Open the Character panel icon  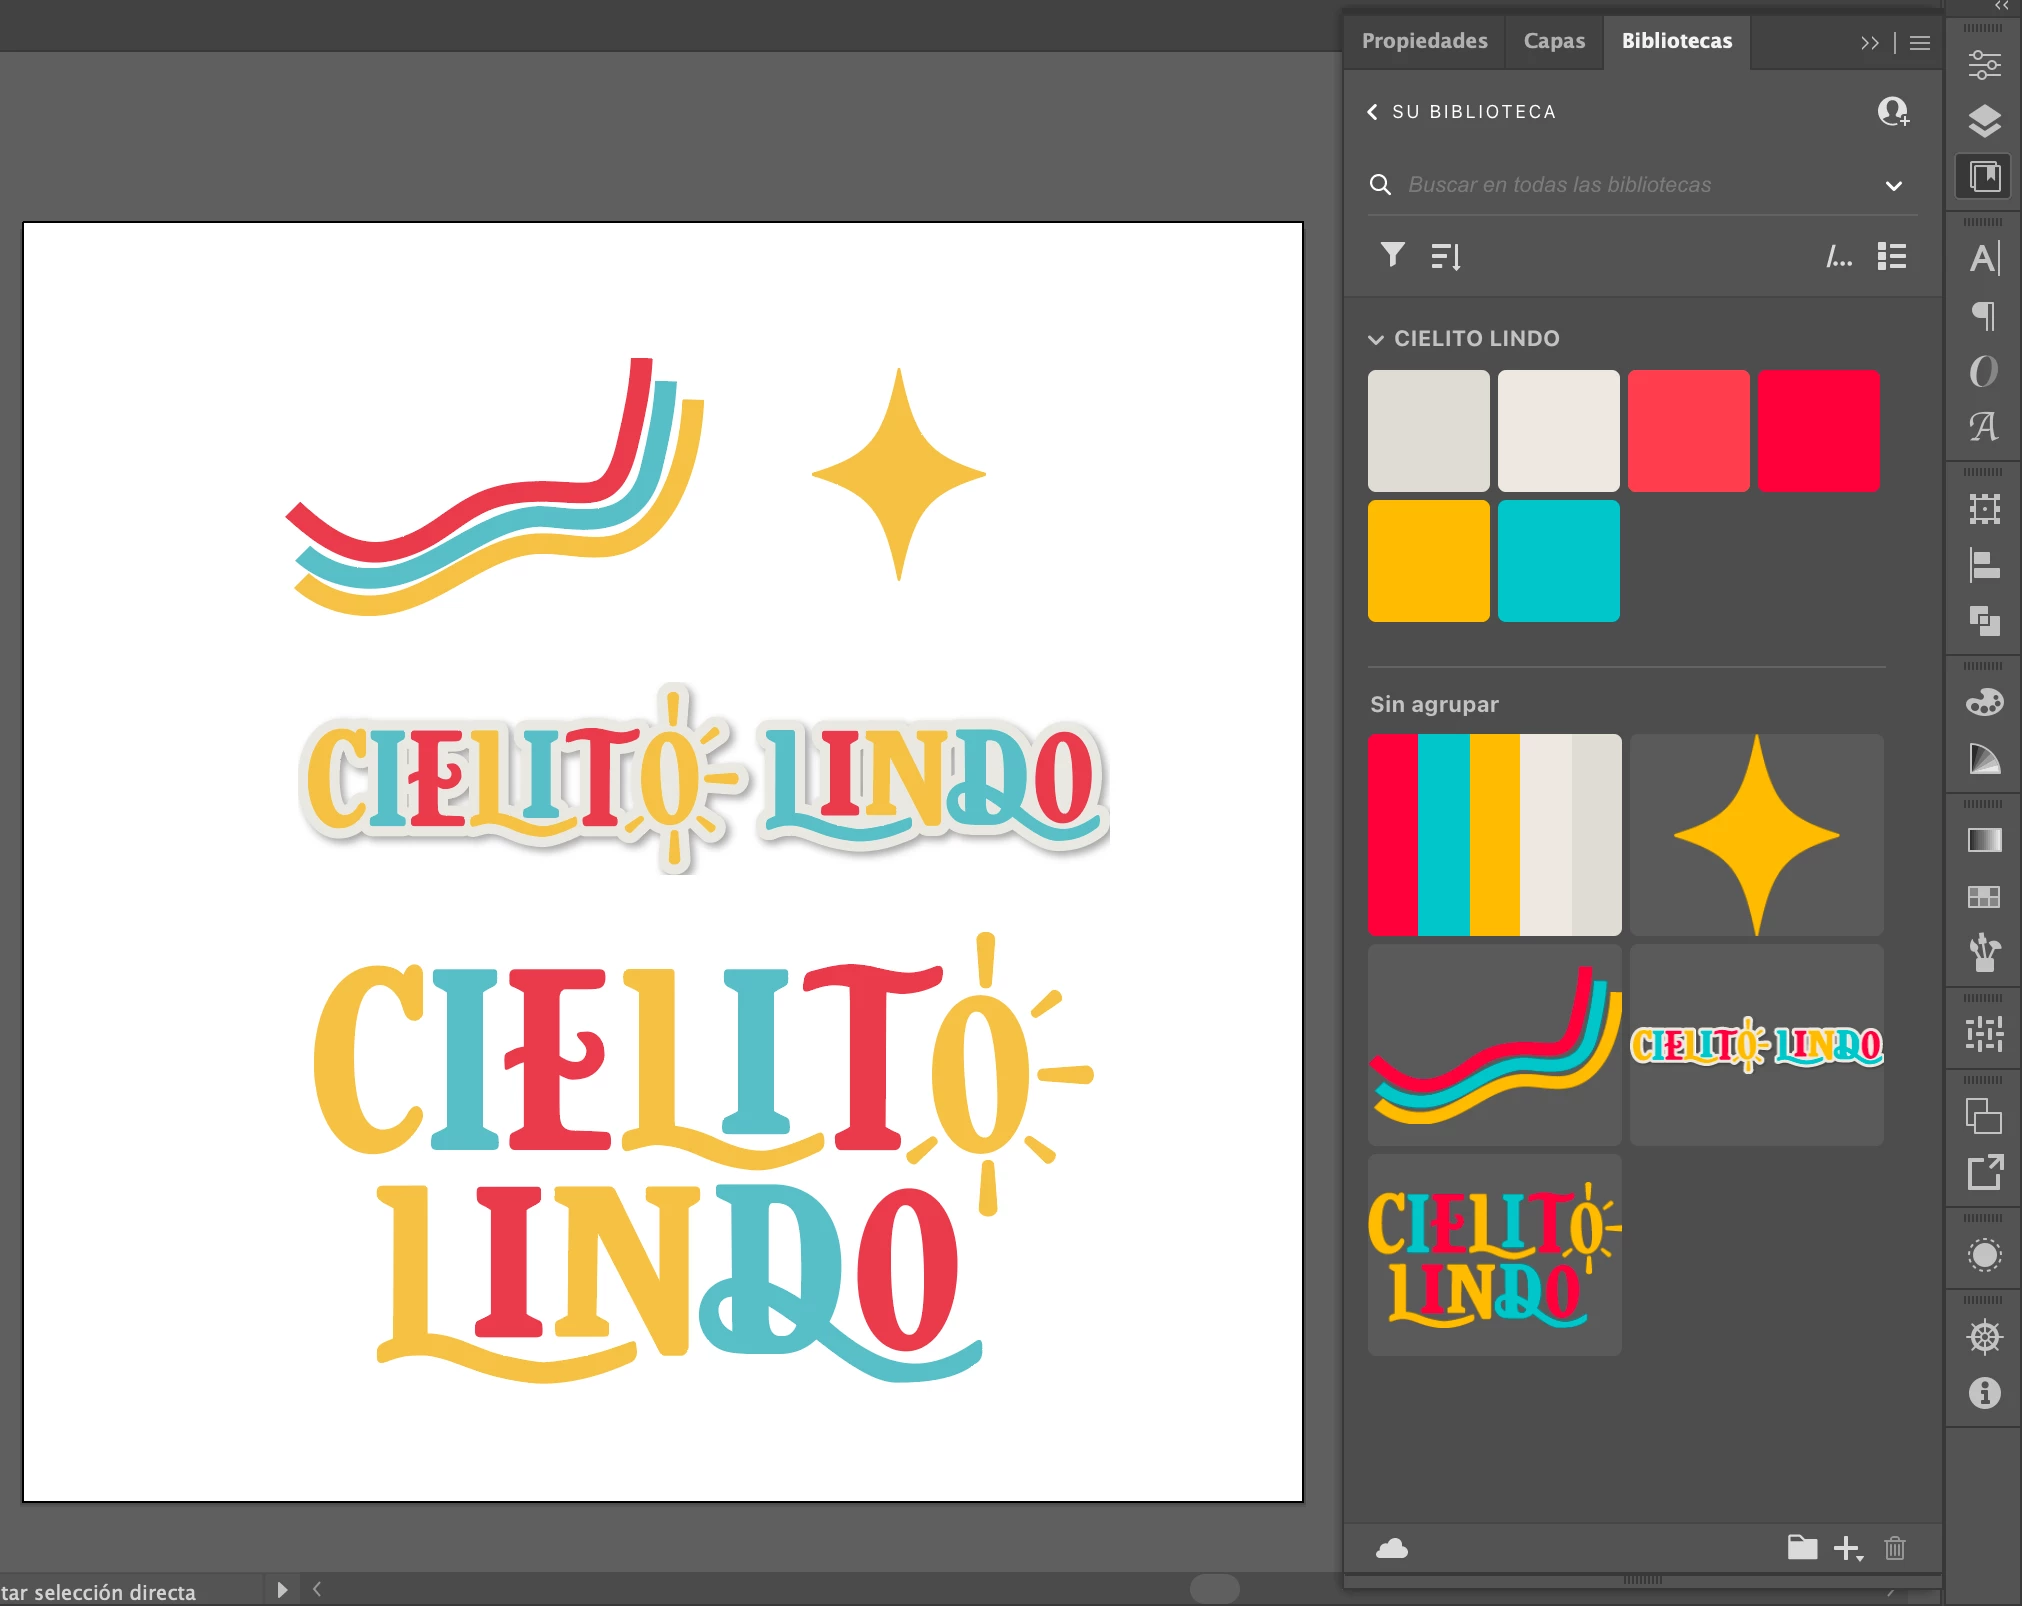(1984, 258)
